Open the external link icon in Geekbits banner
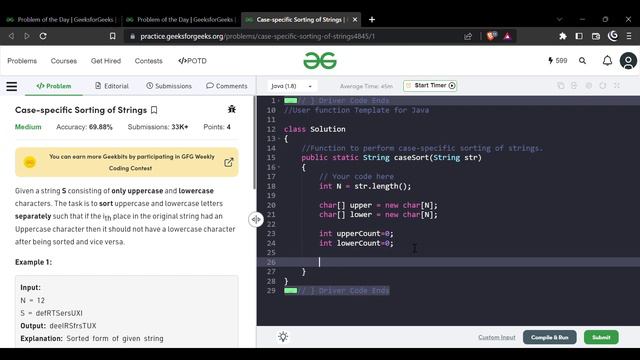Image resolution: width=640 pixels, height=360 pixels. coord(229,162)
